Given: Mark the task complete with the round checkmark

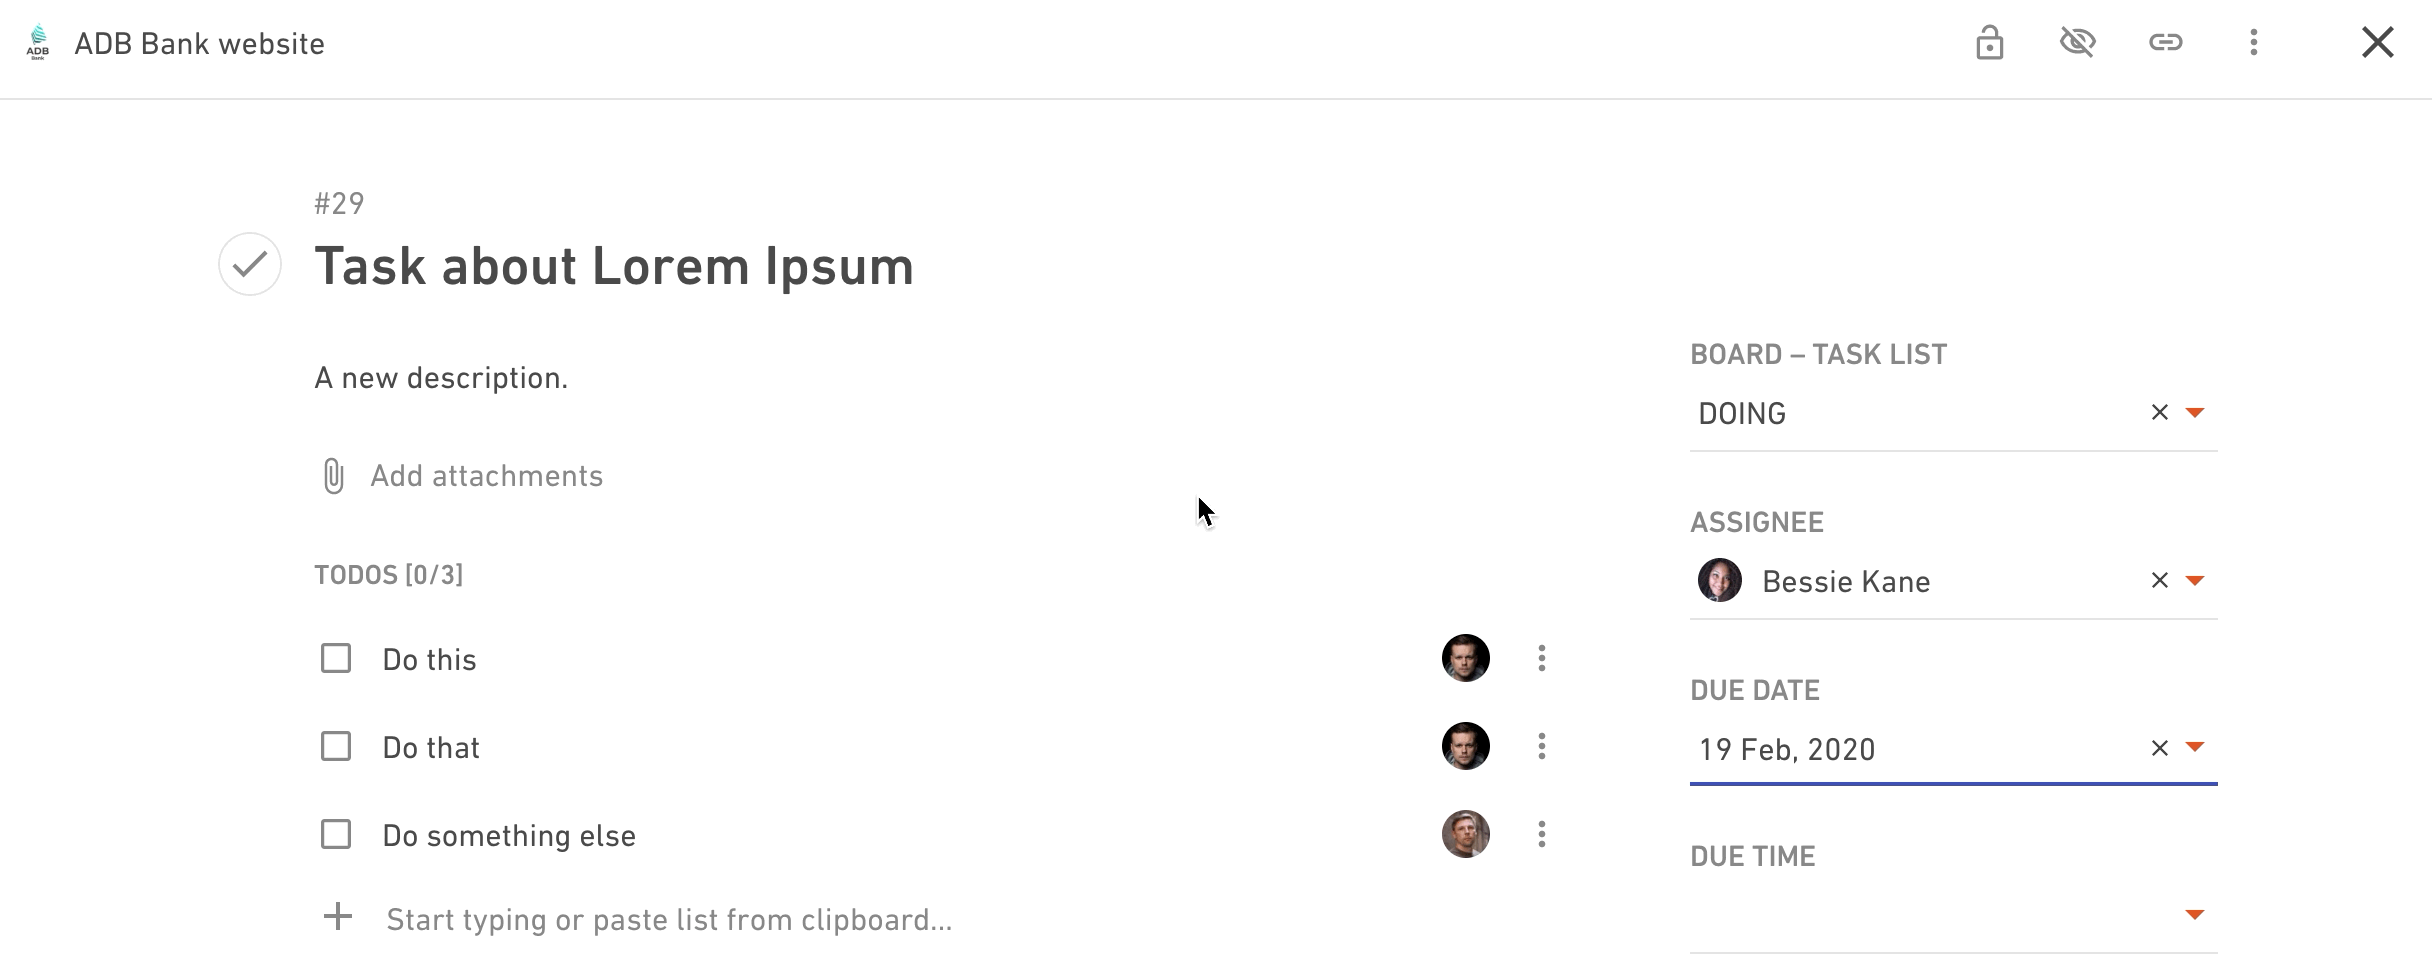Looking at the screenshot, I should point(250,264).
